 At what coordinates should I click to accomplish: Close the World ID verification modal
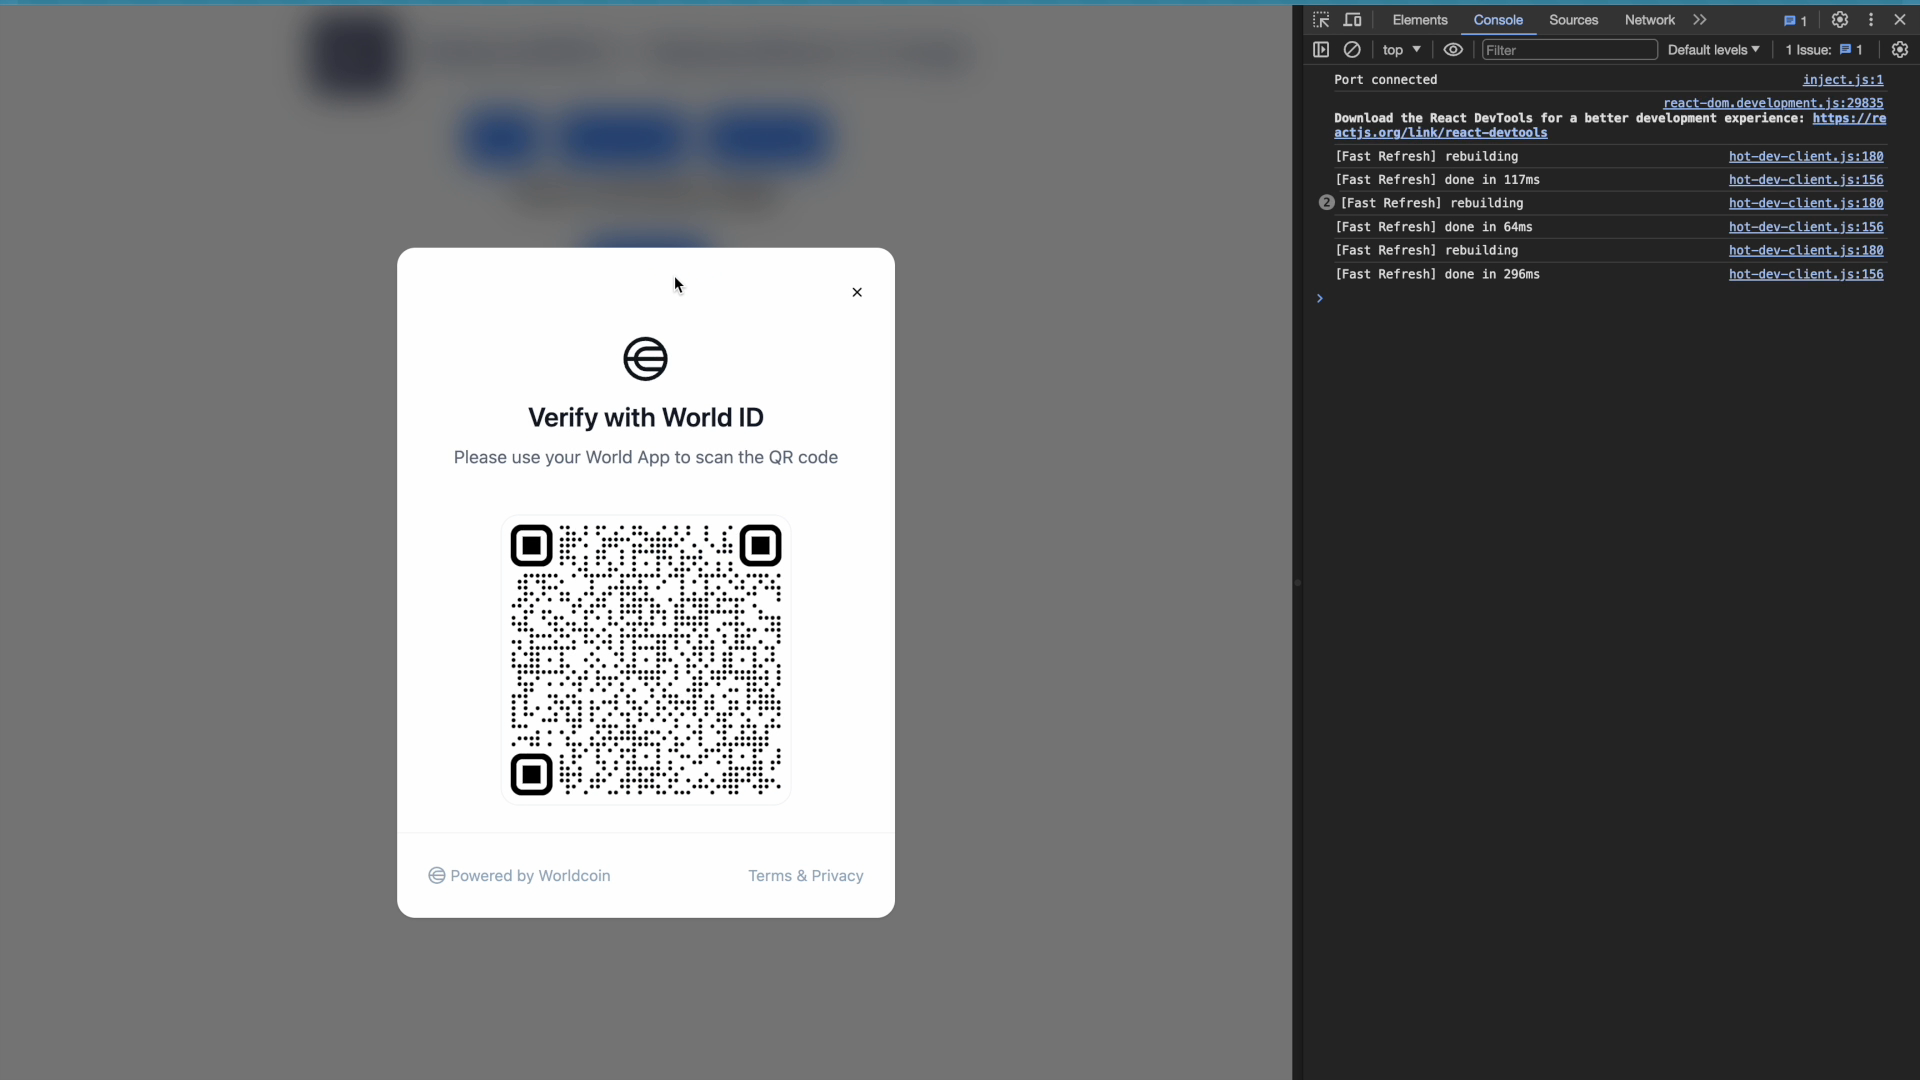[x=857, y=292]
